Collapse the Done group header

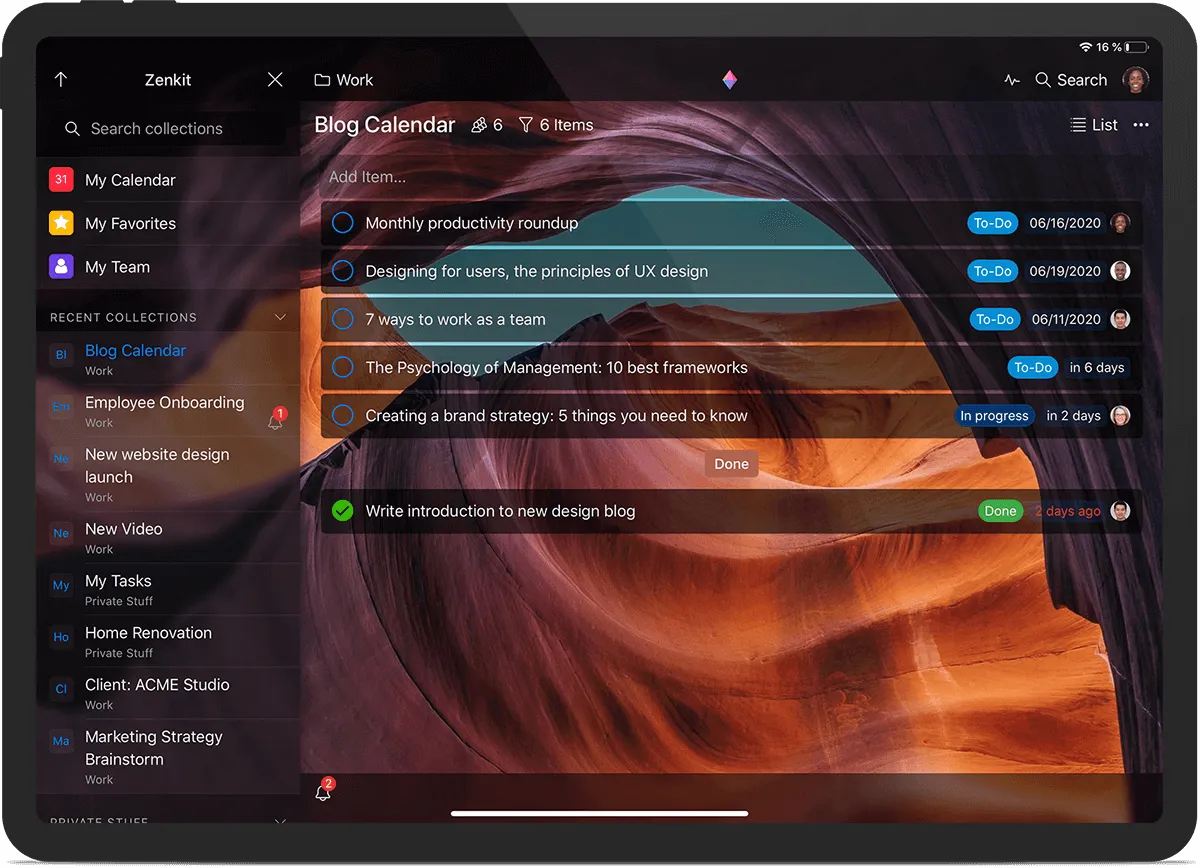[731, 463]
